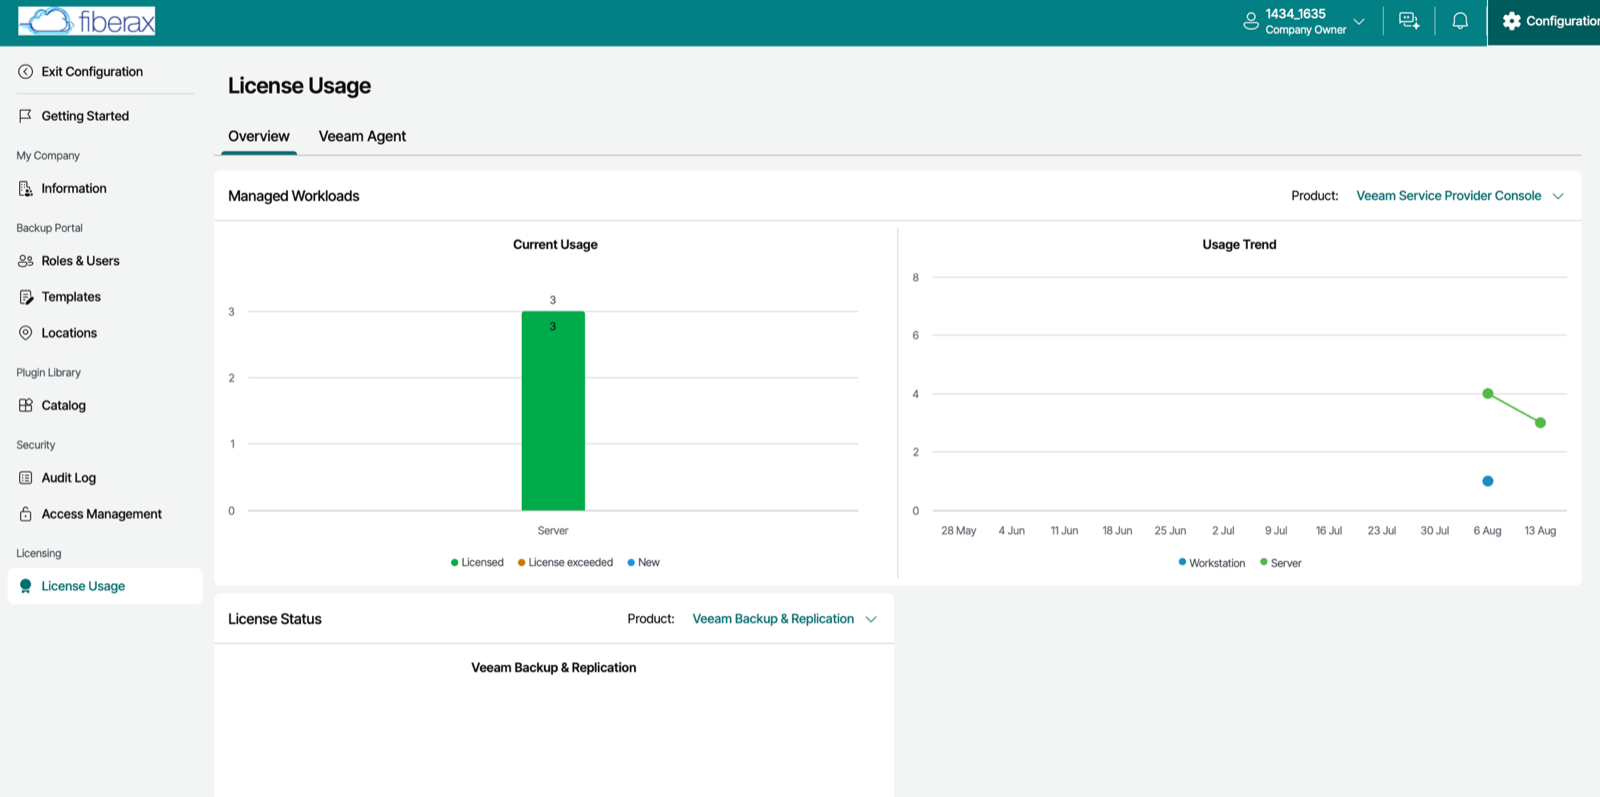The image size is (1600, 797).
Task: Click the blue Workstation data point
Action: (1488, 481)
